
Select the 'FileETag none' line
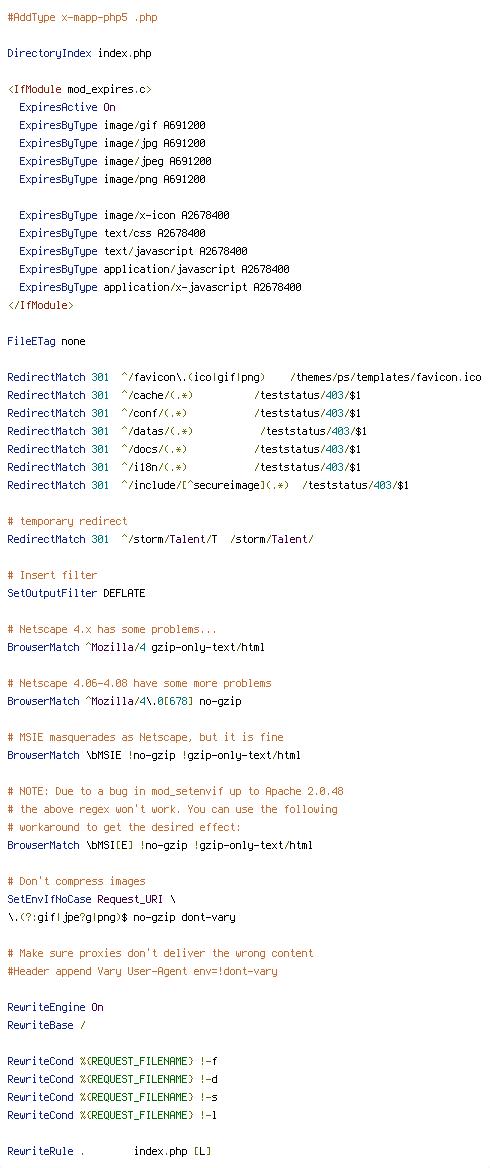(x=46, y=341)
